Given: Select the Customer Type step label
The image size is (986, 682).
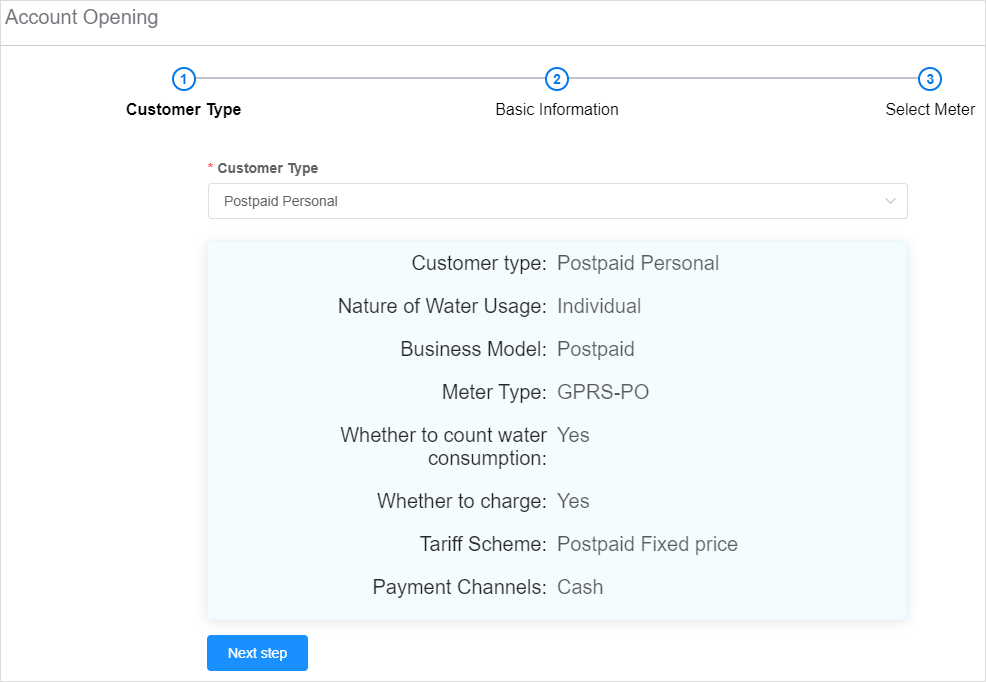Looking at the screenshot, I should coord(184,109).
